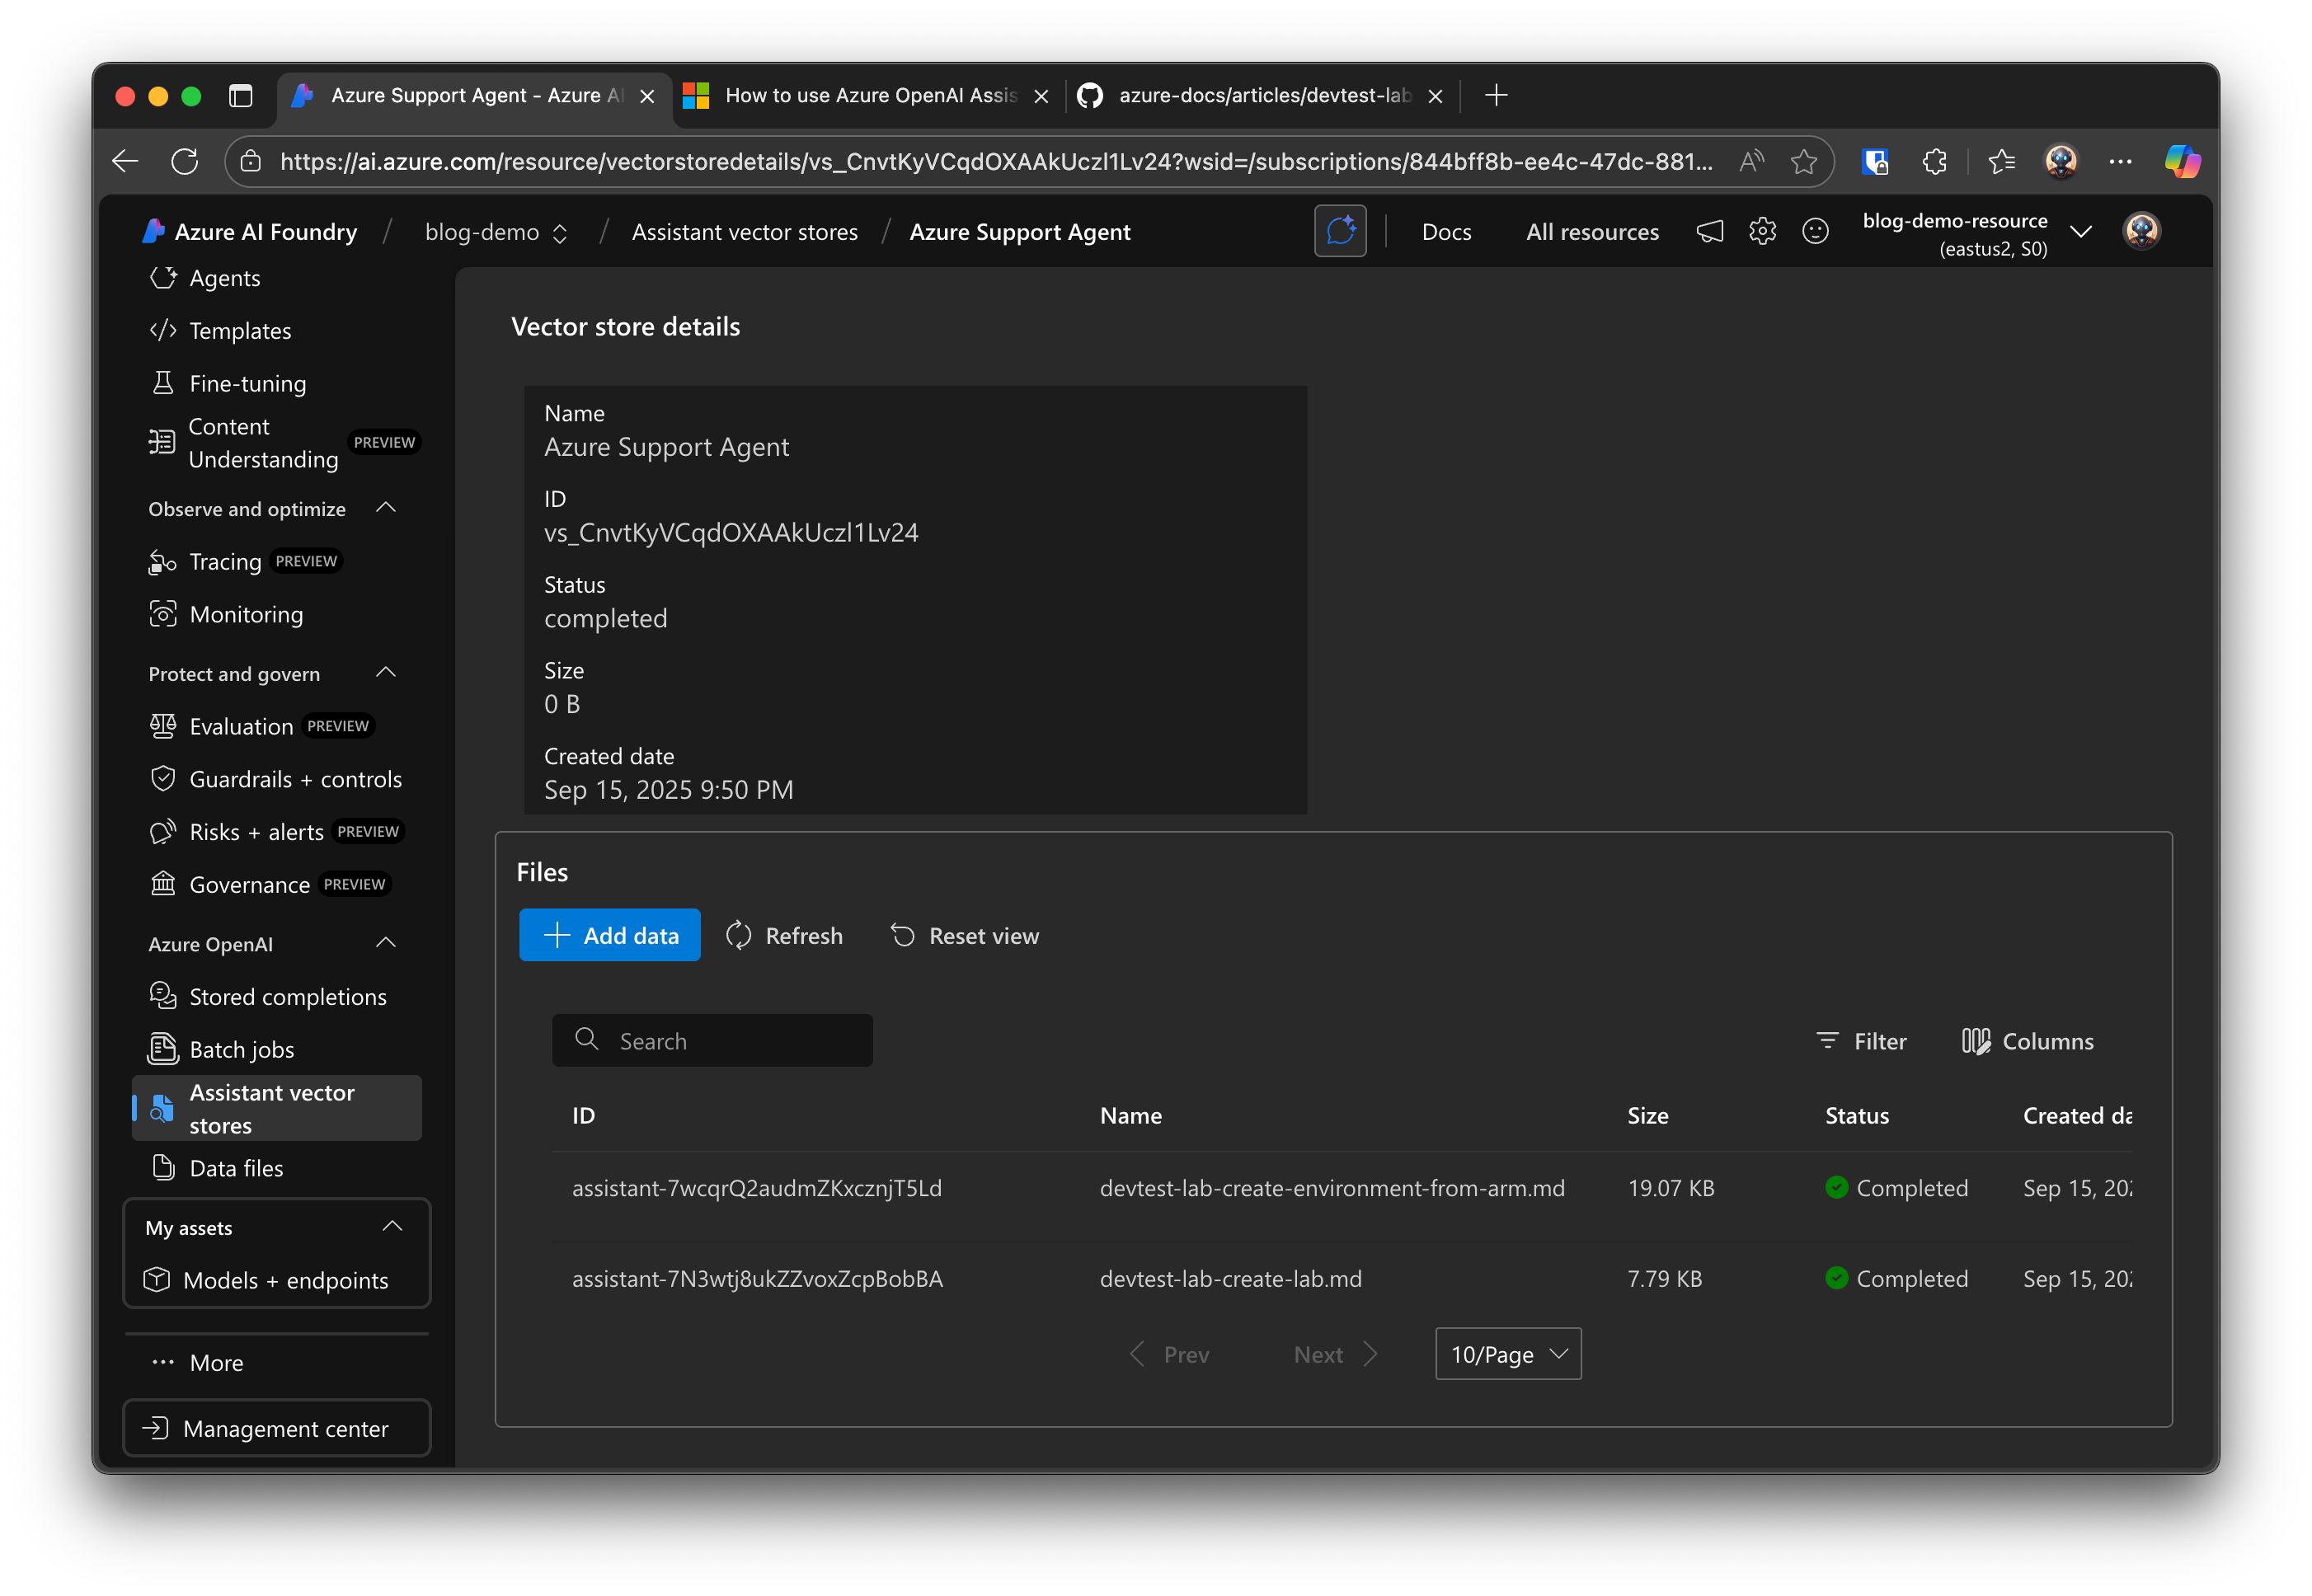The height and width of the screenshot is (1596, 2312).
Task: Open the Copilot icon in browser toolbar
Action: pos(2181,161)
